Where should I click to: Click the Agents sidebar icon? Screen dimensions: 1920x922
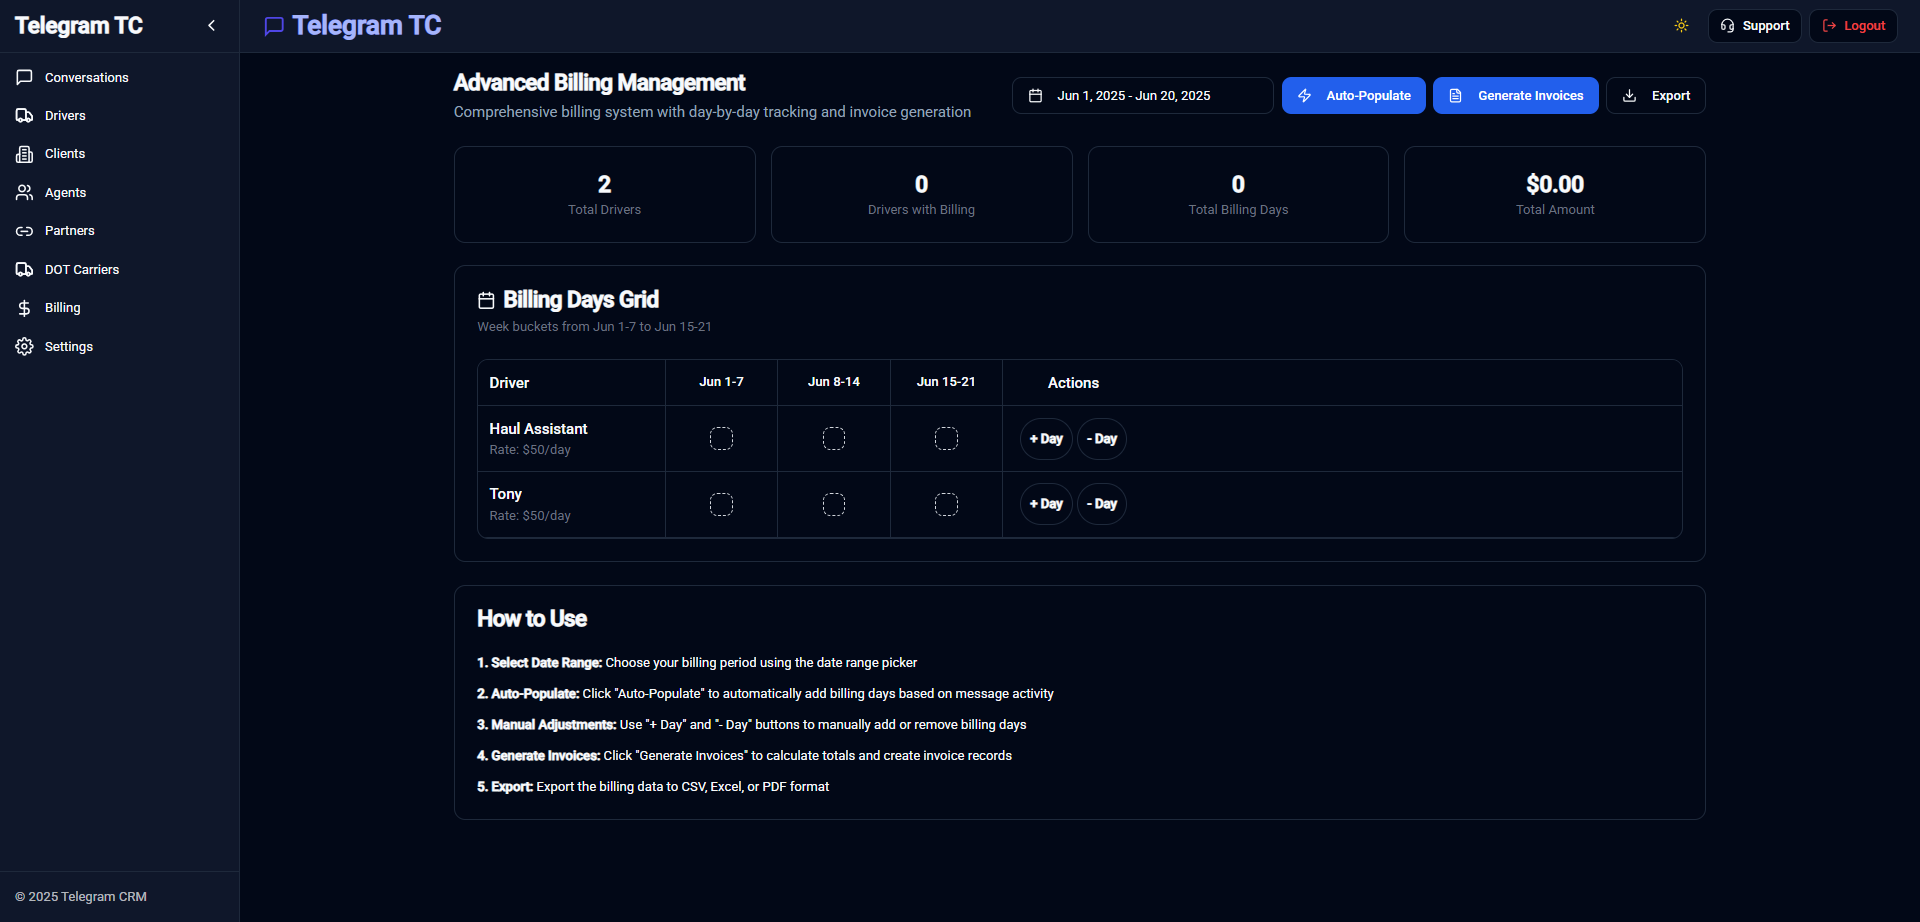coord(24,192)
